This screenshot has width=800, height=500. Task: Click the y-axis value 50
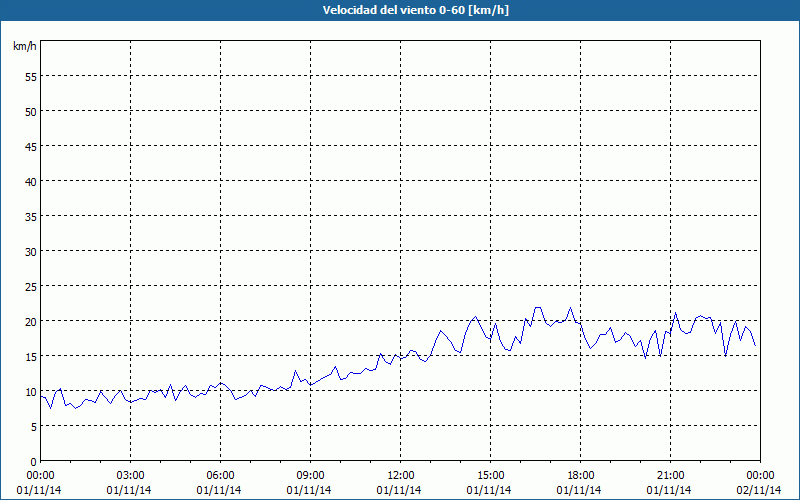pos(31,111)
